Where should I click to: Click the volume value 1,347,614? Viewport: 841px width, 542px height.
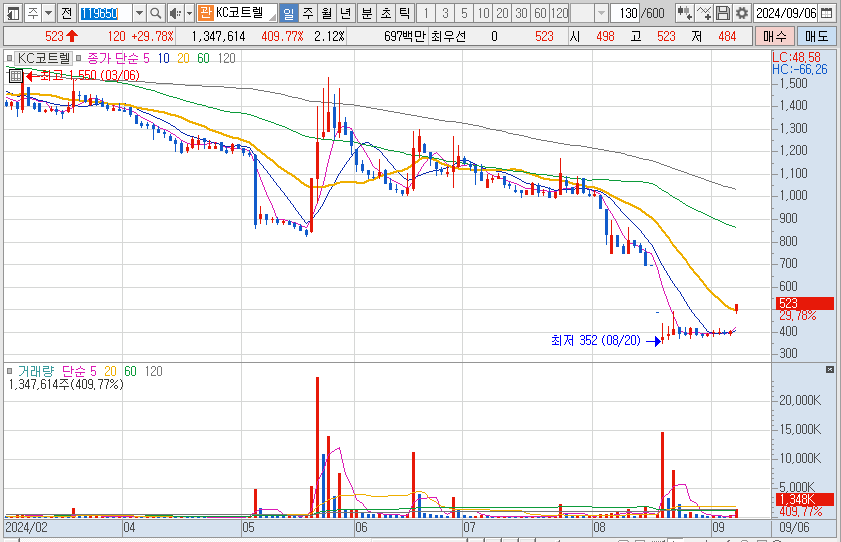[x=218, y=36]
